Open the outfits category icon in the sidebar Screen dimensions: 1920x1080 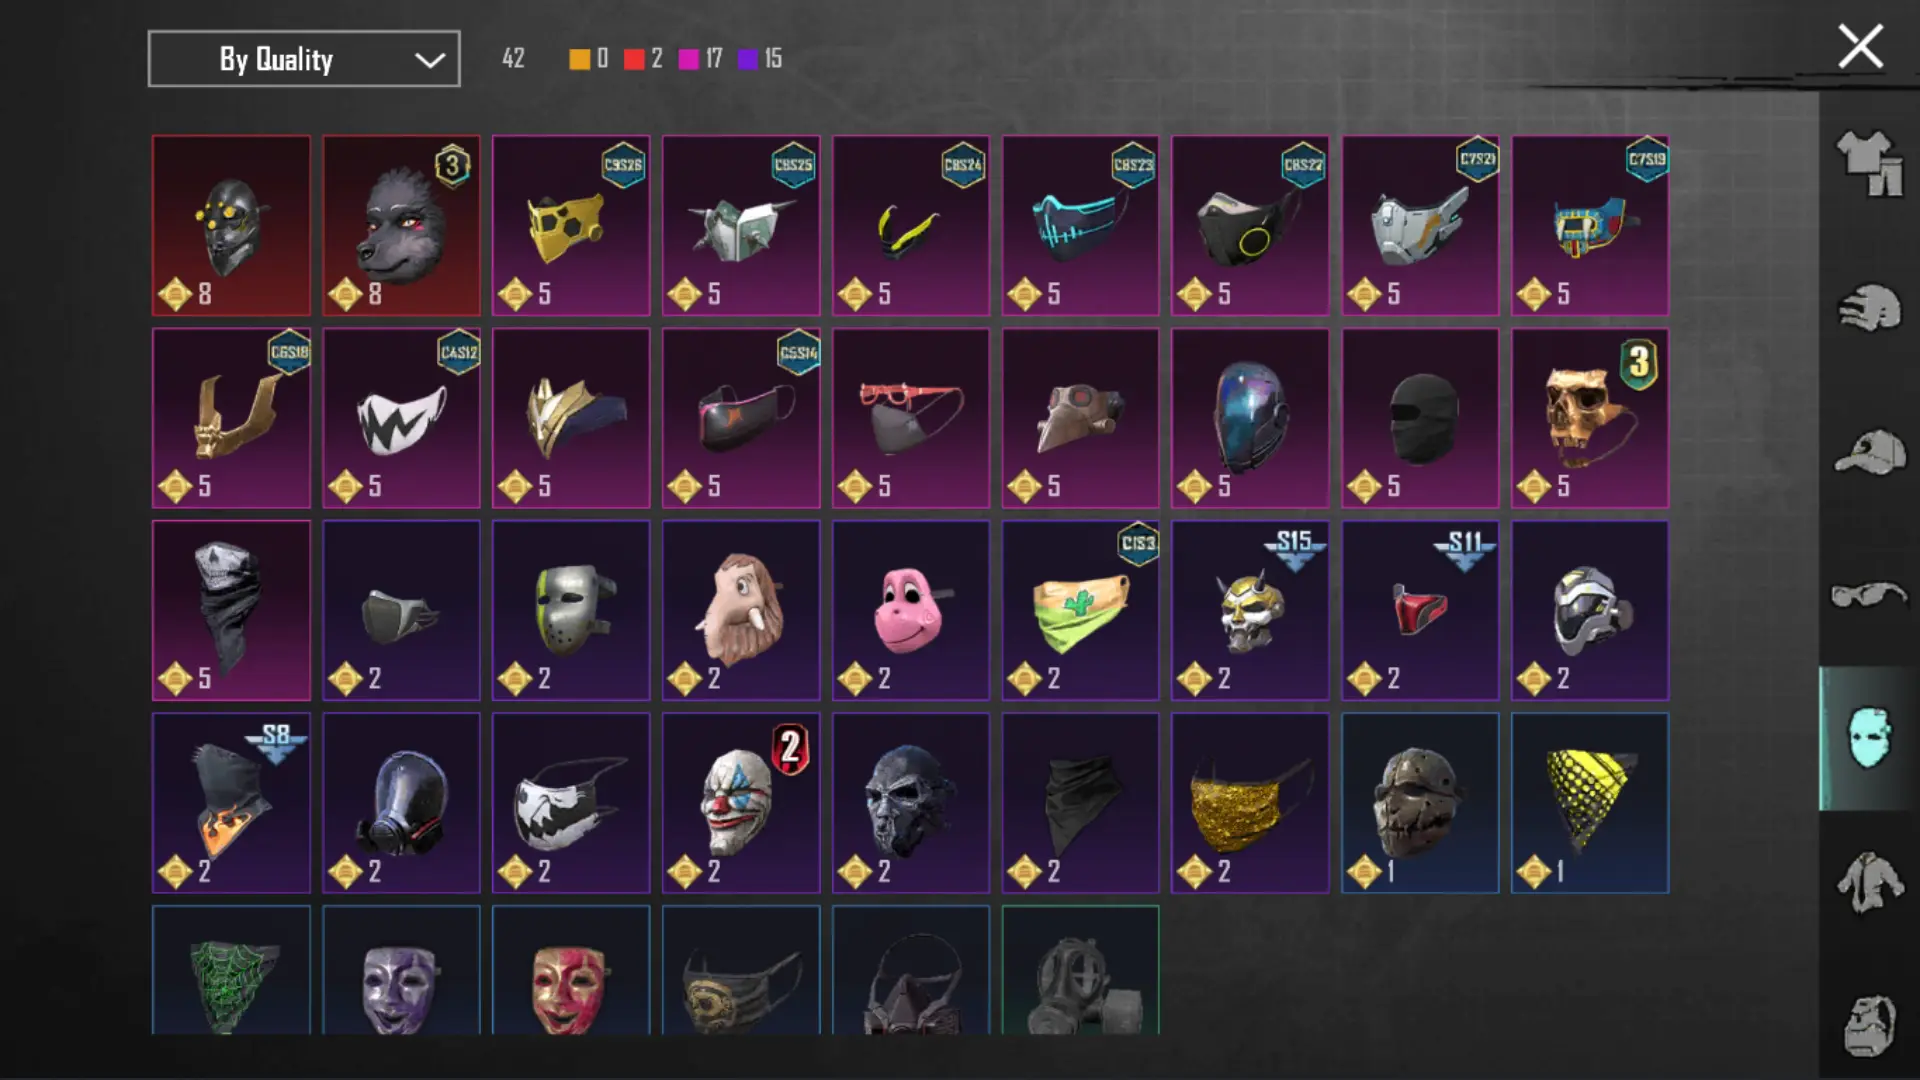tap(1869, 163)
